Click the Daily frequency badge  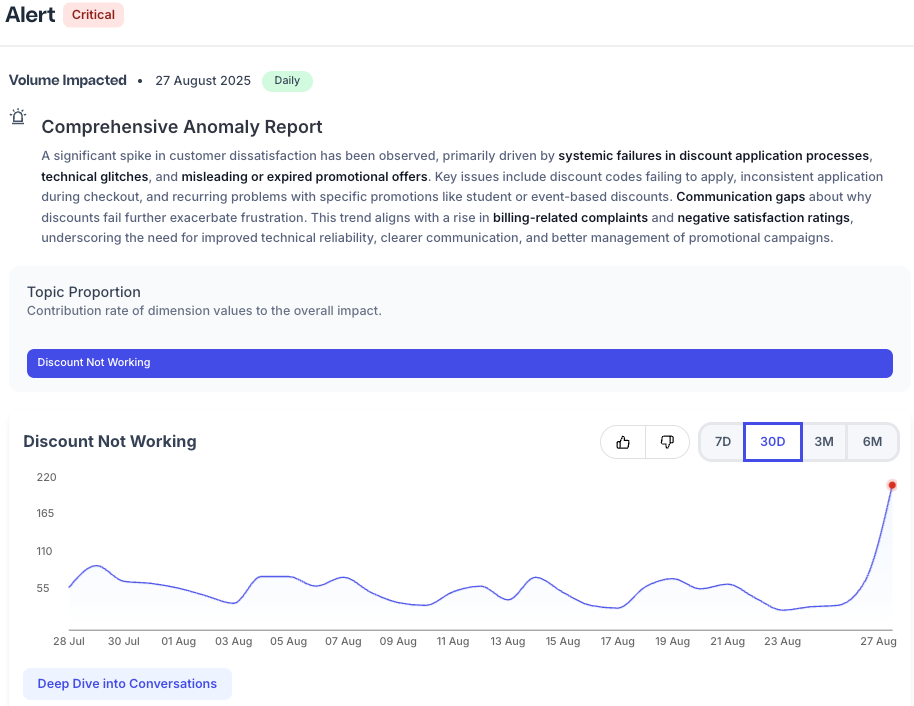click(287, 81)
